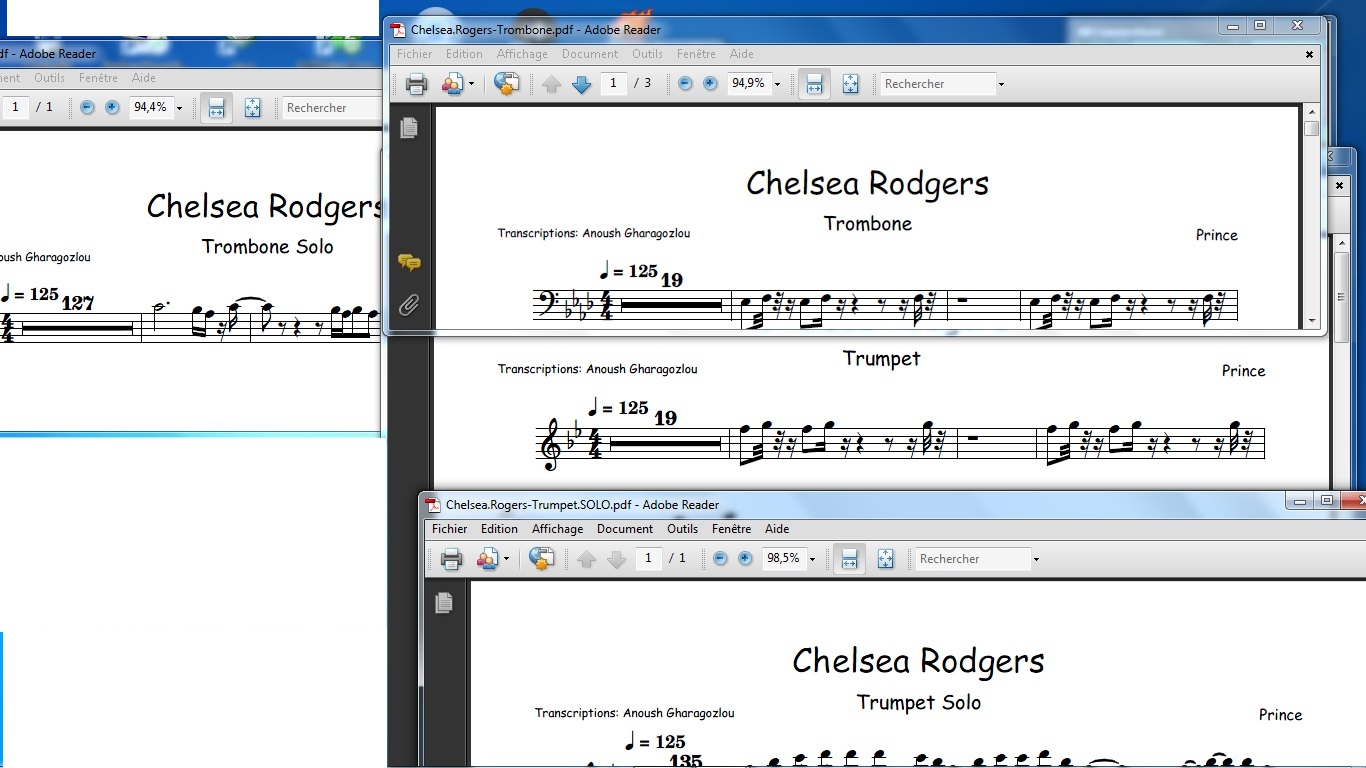Click page number field in Trombone.pdf toolbar
1366x768 pixels.
[613, 84]
